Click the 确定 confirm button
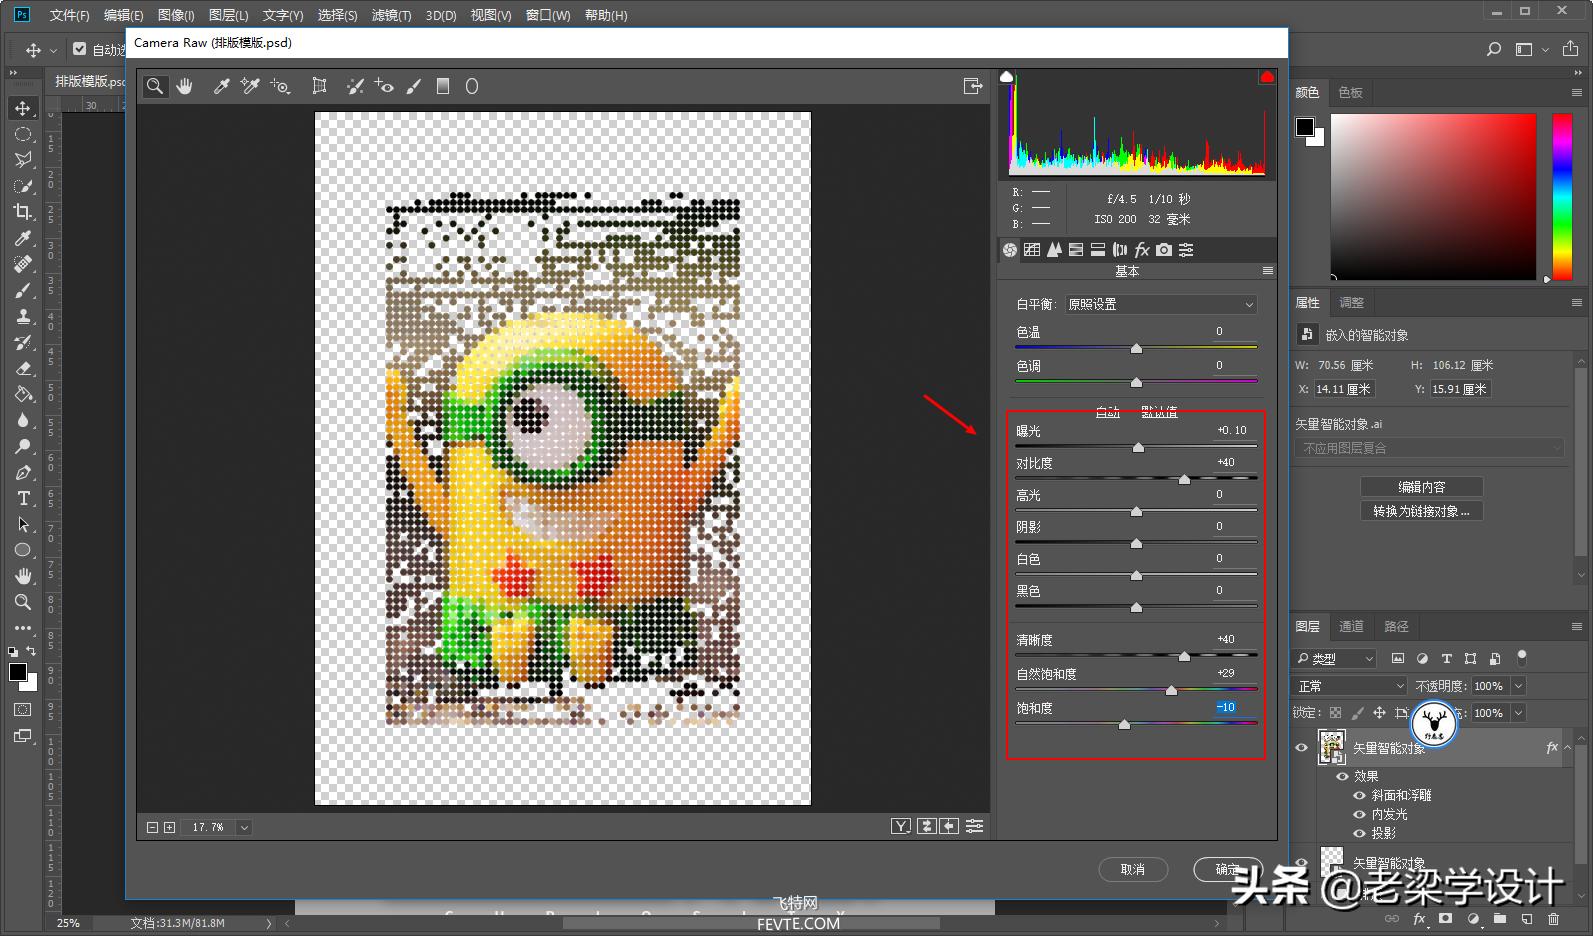1593x936 pixels. 1228,869
